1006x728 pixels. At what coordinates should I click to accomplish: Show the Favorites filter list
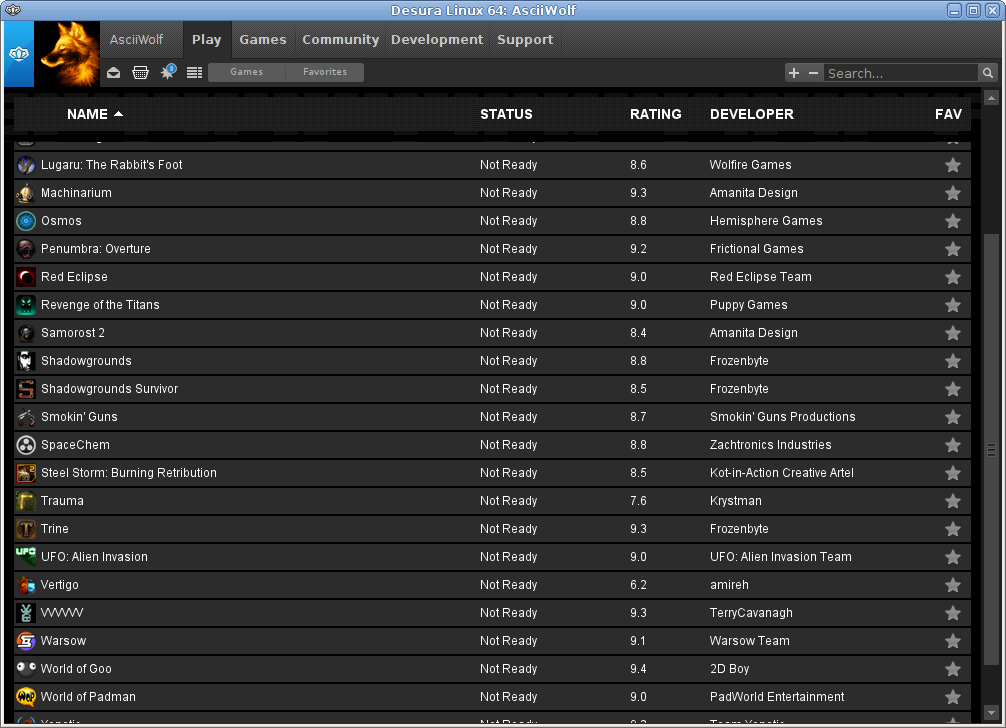pos(325,72)
